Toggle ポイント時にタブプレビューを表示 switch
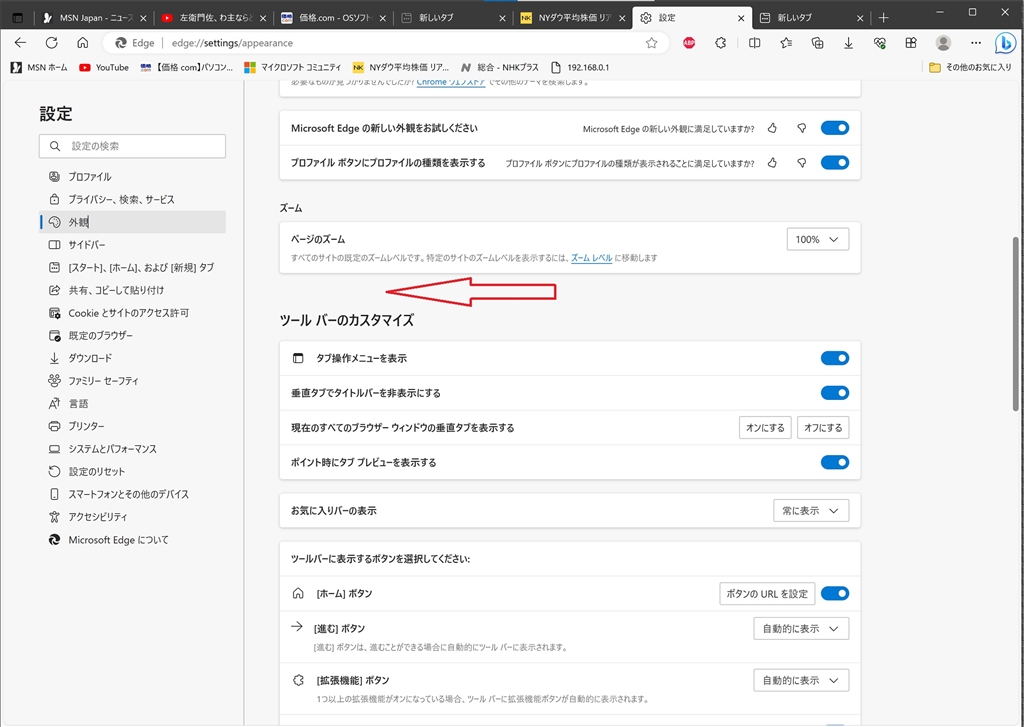 coord(835,462)
